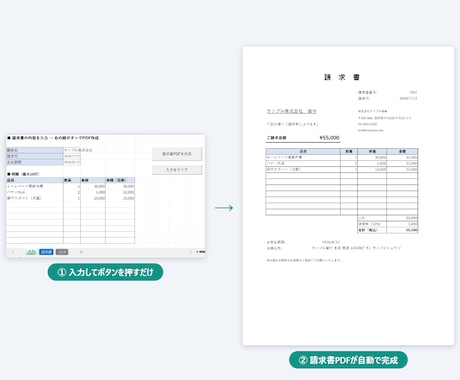Click the ご請求金額 label on the PDF
Screen dimensions: 460x380
click(276, 138)
